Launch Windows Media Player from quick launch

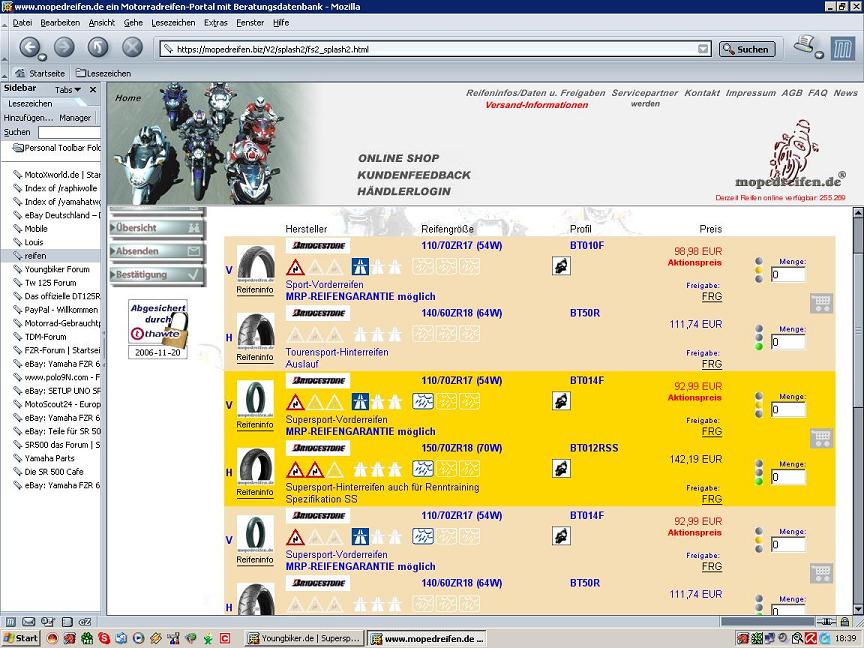pyautogui.click(x=138, y=638)
